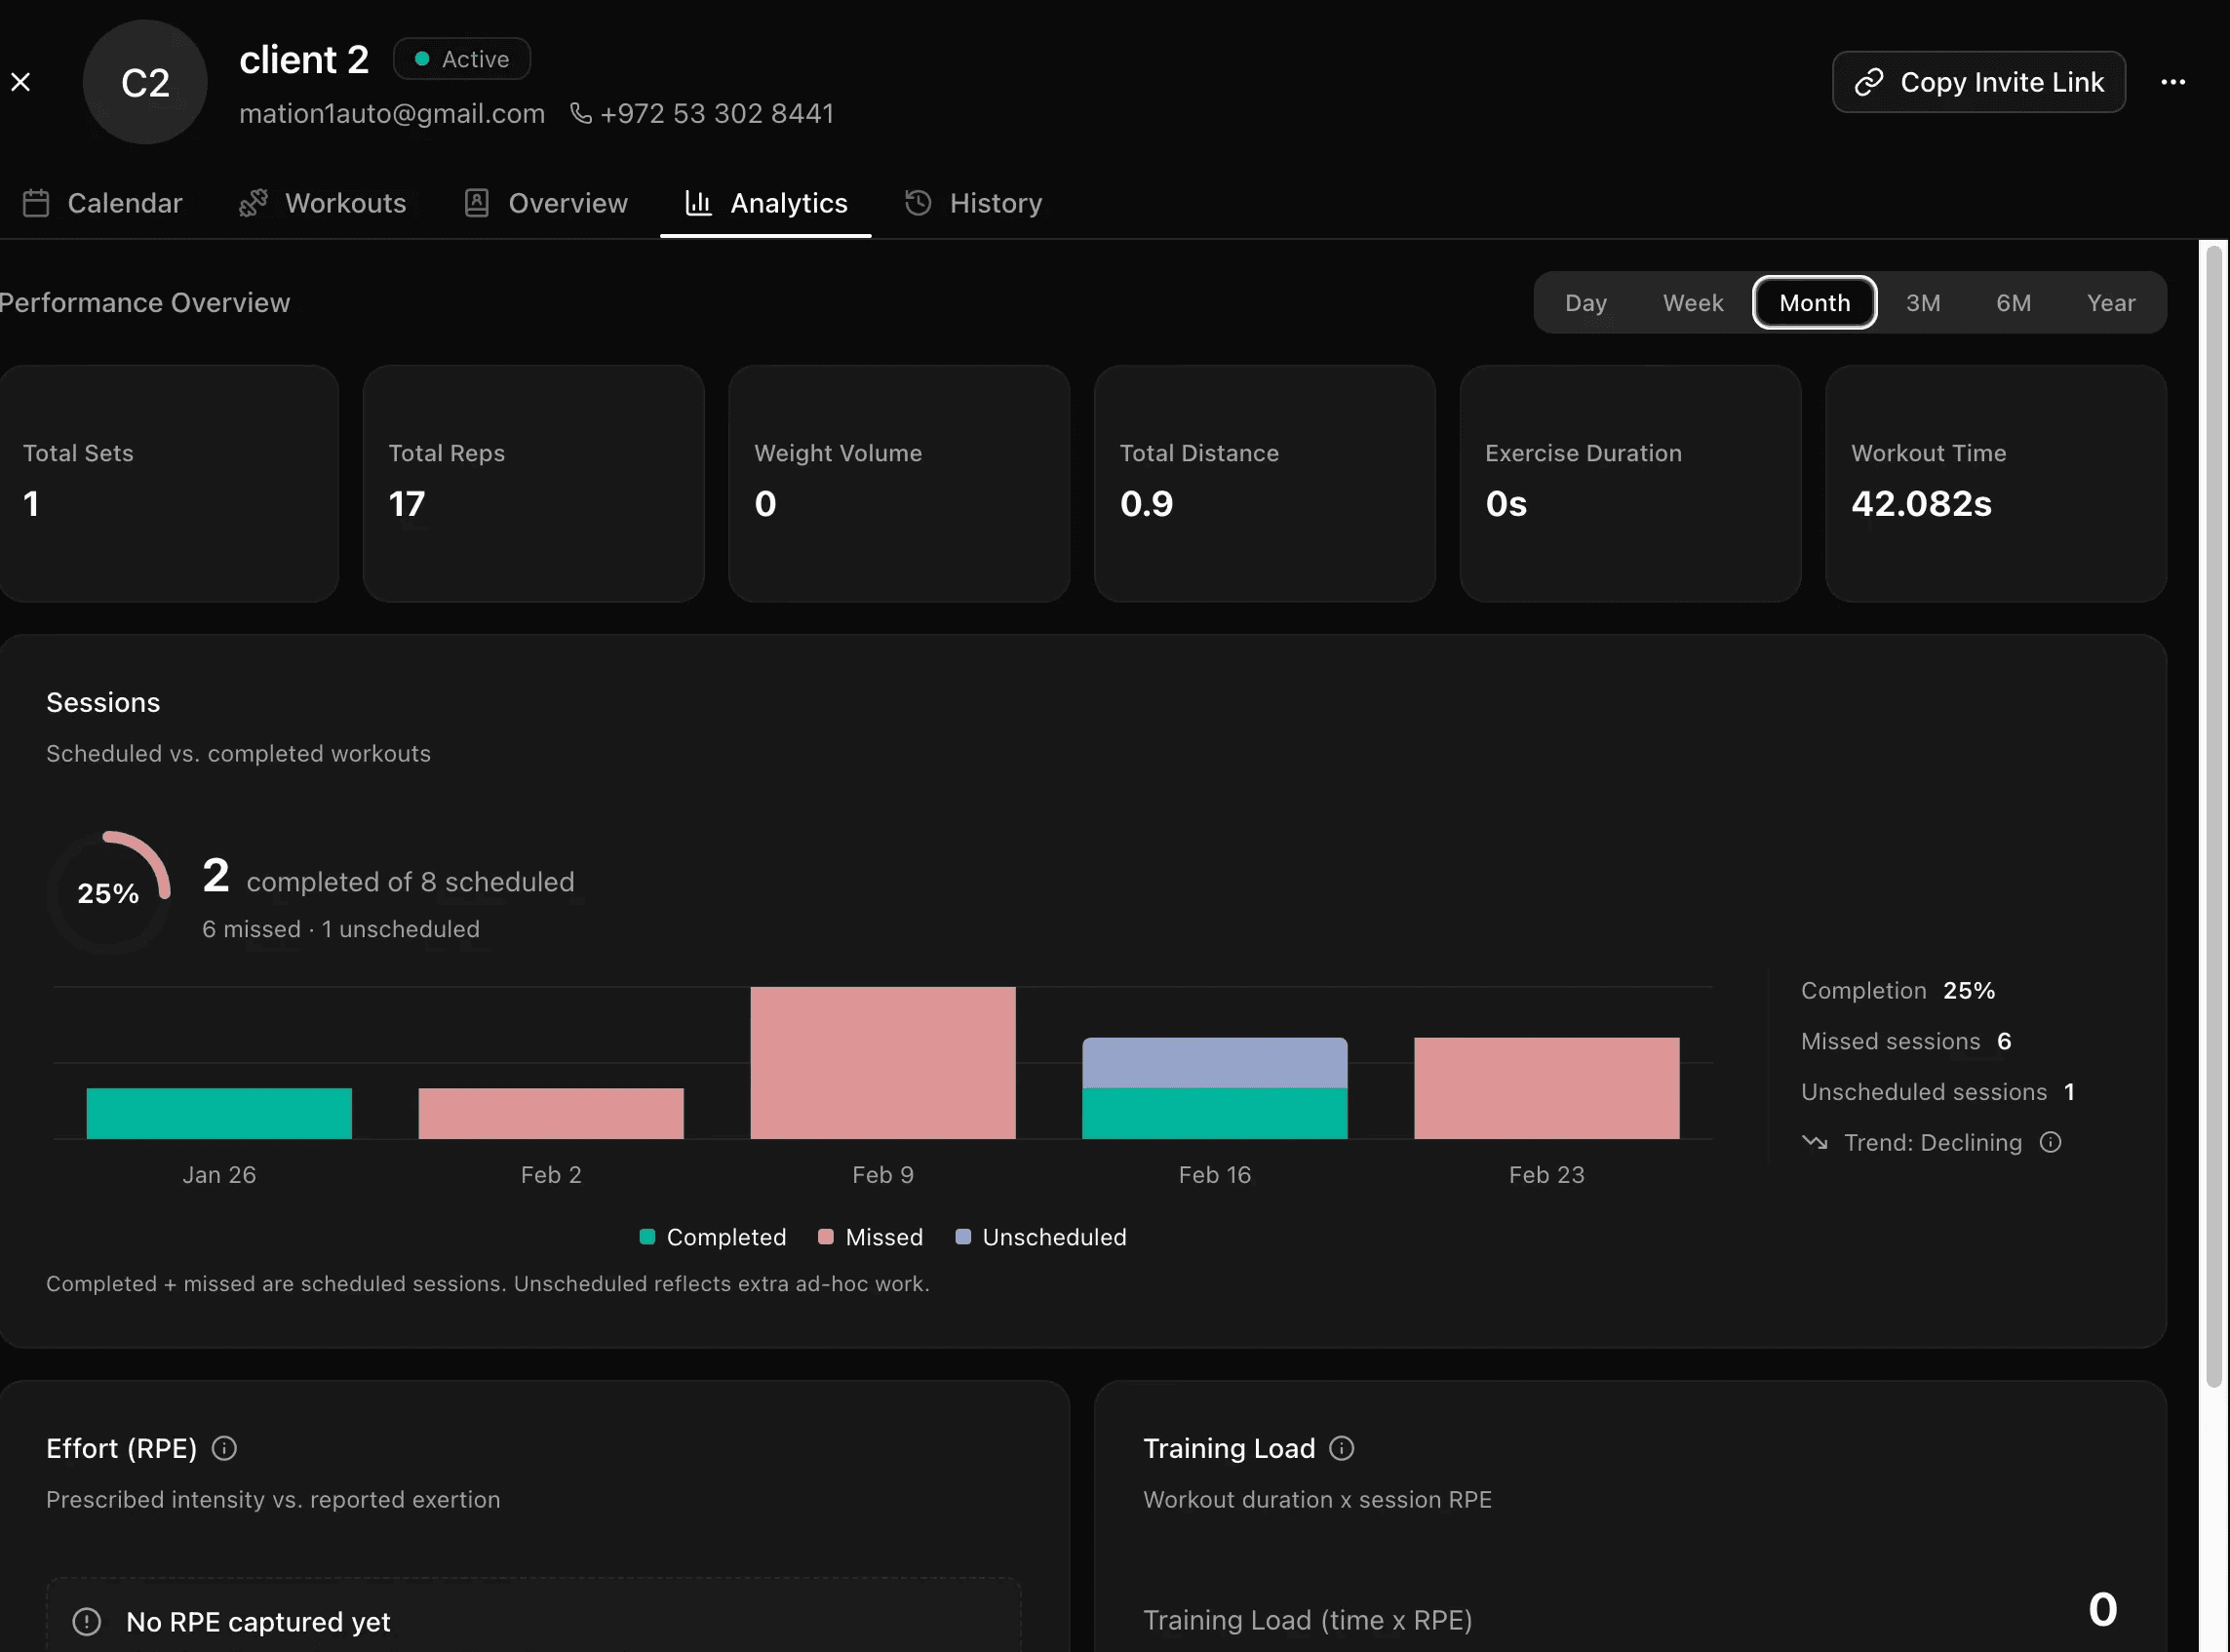Viewport: 2230px width, 1652px height.
Task: Click the info icon beside Training Load
Action: pos(1340,1448)
